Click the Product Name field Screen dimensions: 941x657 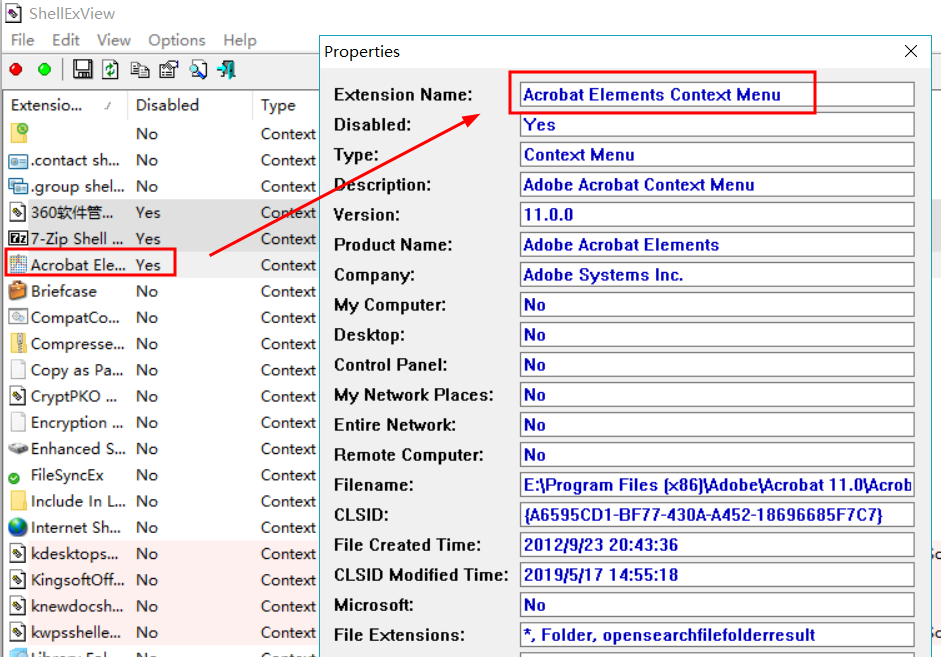click(x=717, y=245)
